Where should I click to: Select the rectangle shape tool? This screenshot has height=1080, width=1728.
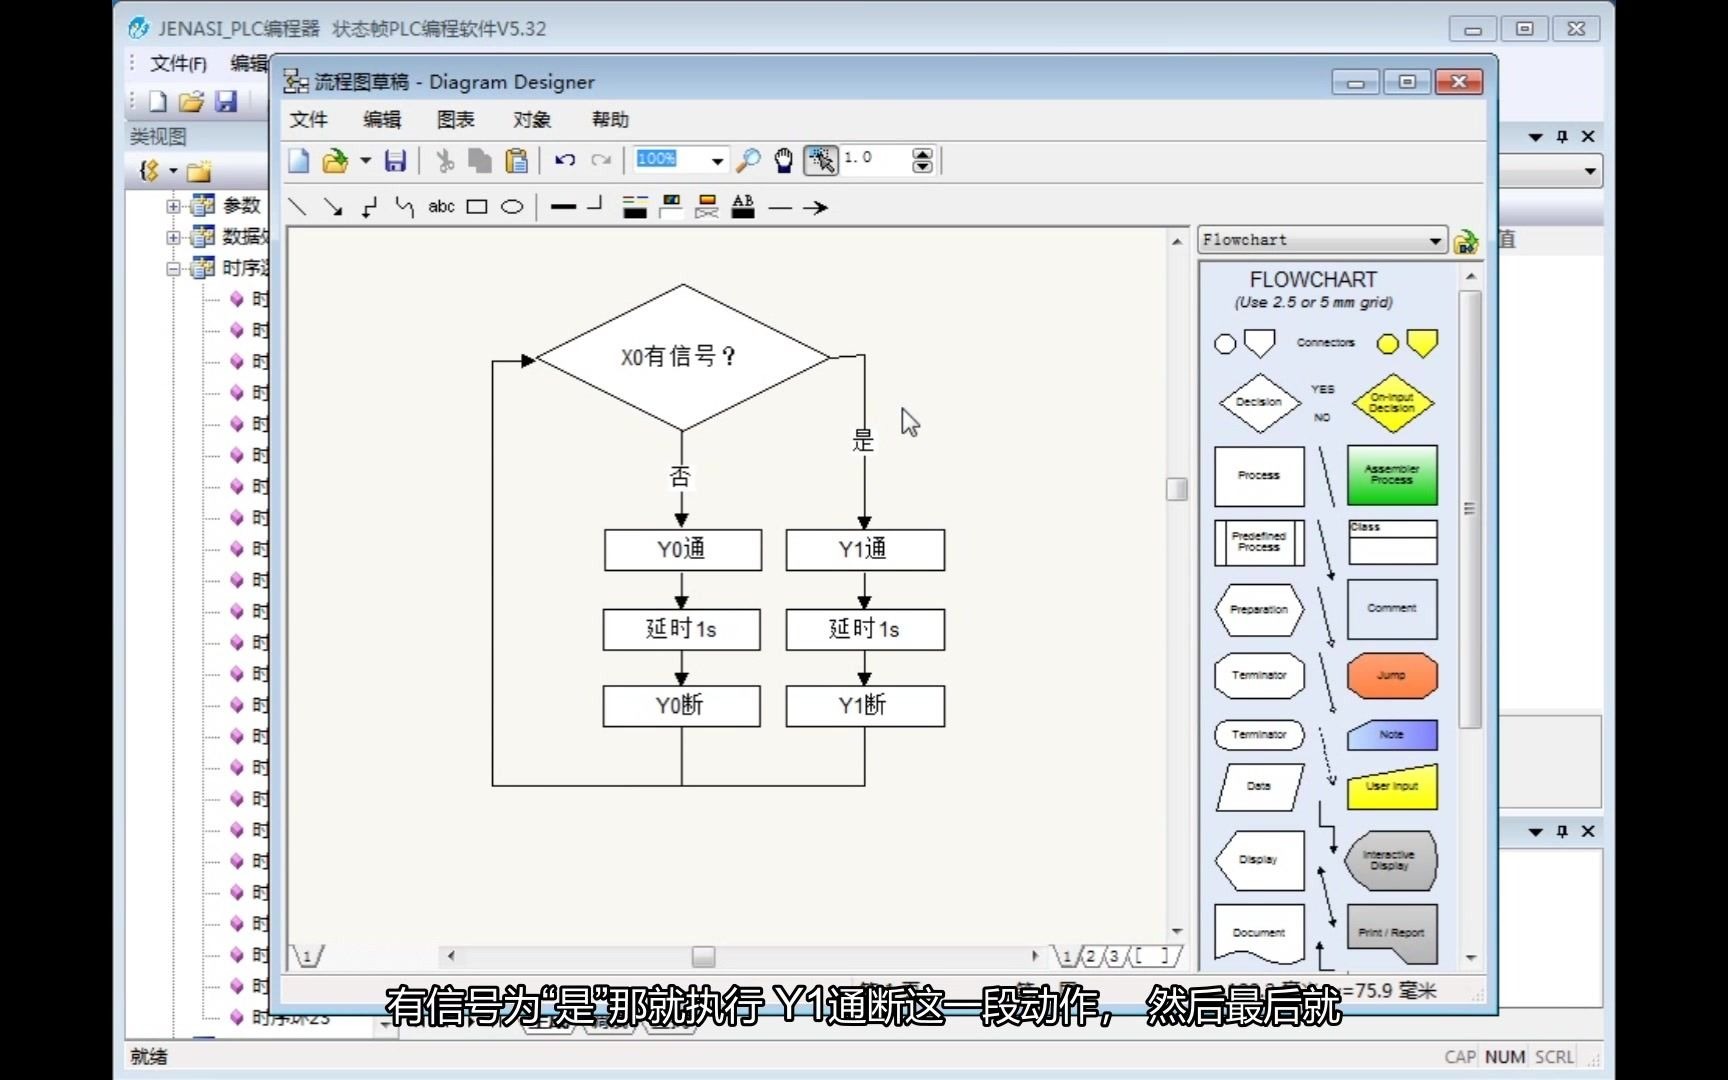pyautogui.click(x=477, y=207)
